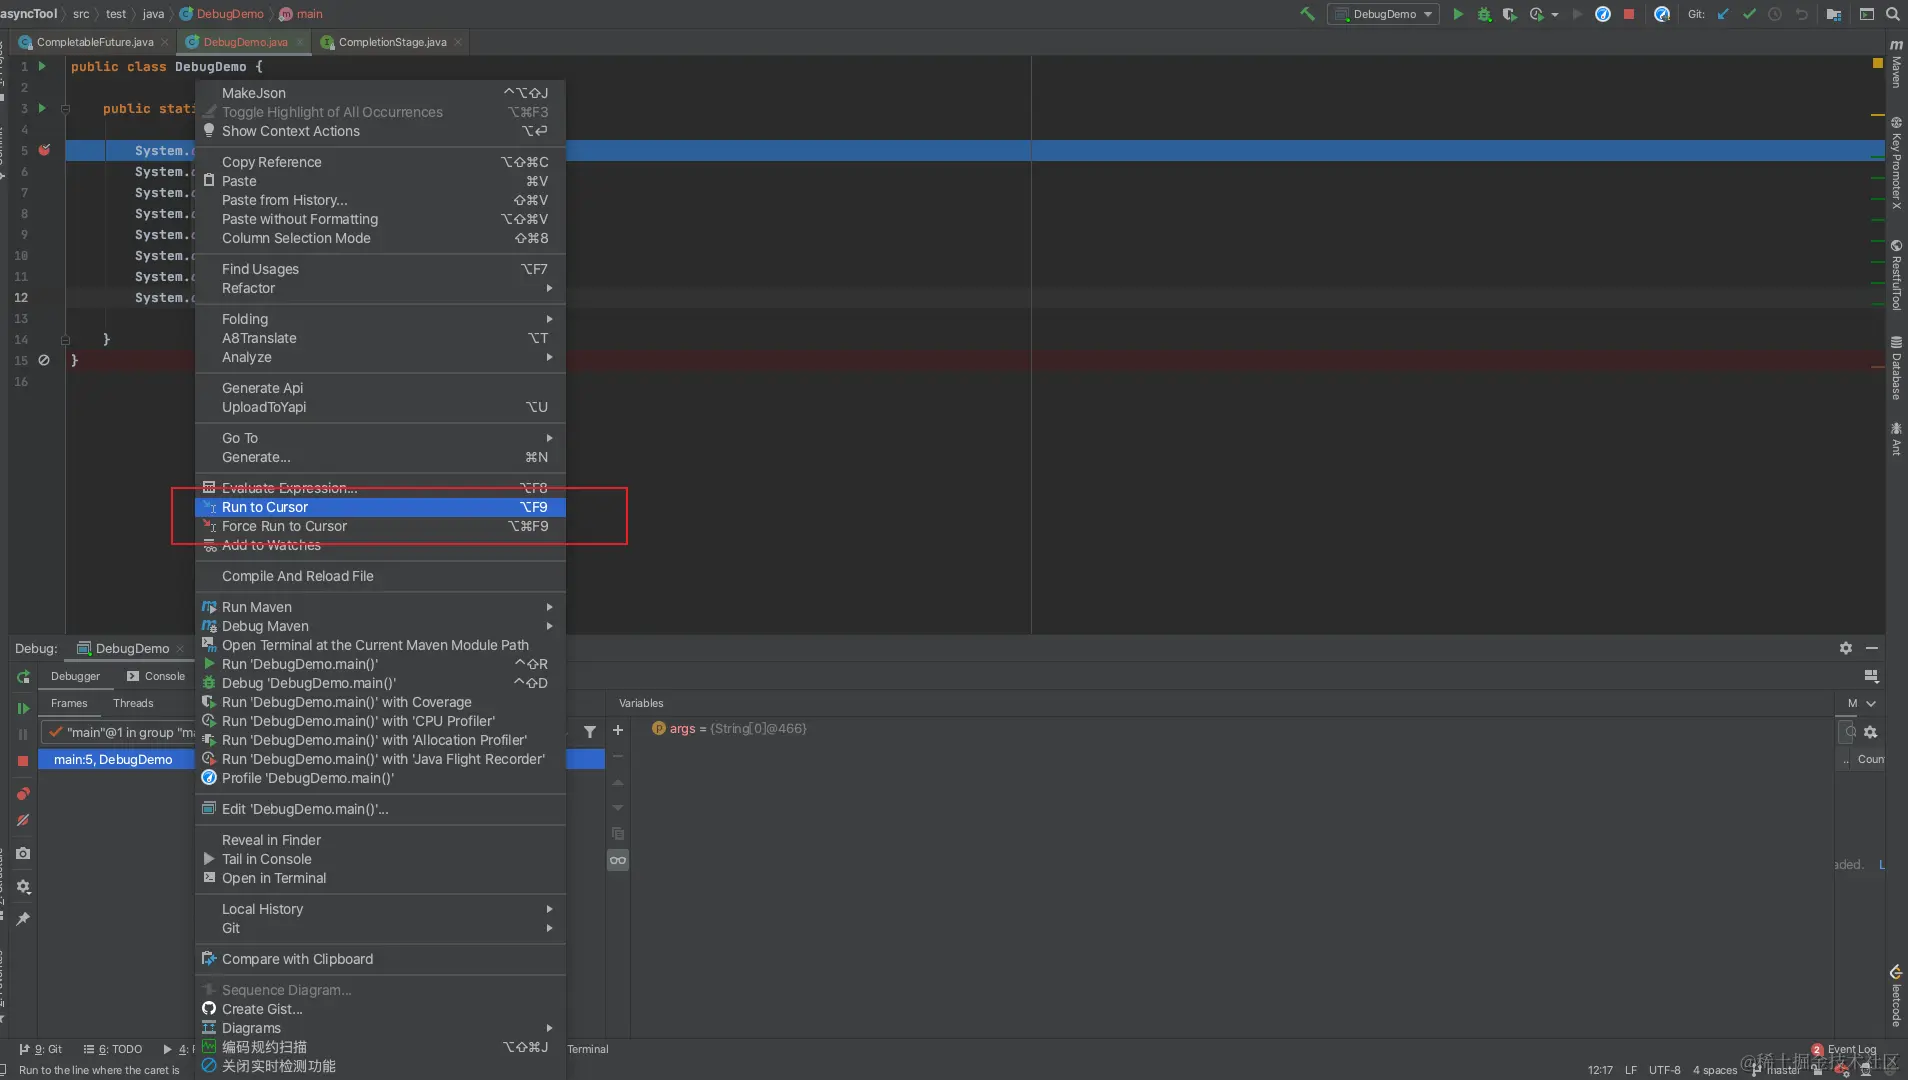Stop the debug session via red square

(x=23, y=761)
